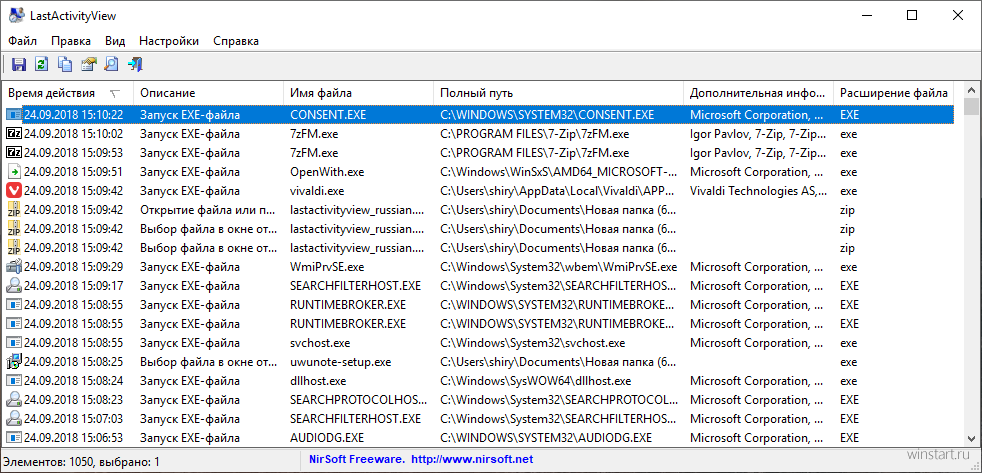The image size is (982, 473).
Task: Click the AUDIODG.EXE row icon
Action: [14, 437]
